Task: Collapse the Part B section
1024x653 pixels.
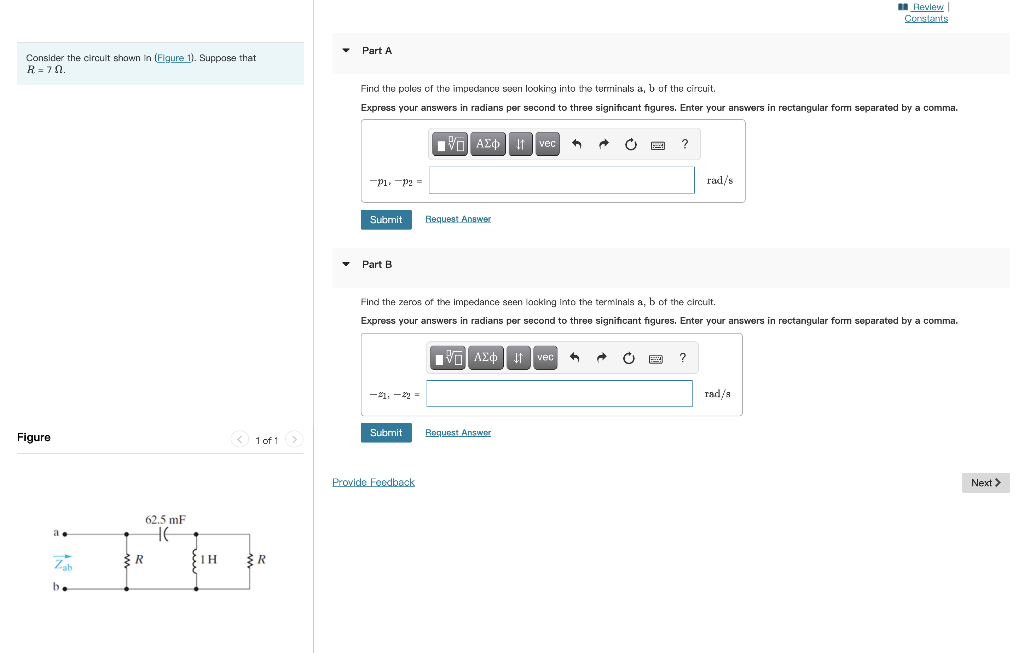Action: (x=345, y=264)
